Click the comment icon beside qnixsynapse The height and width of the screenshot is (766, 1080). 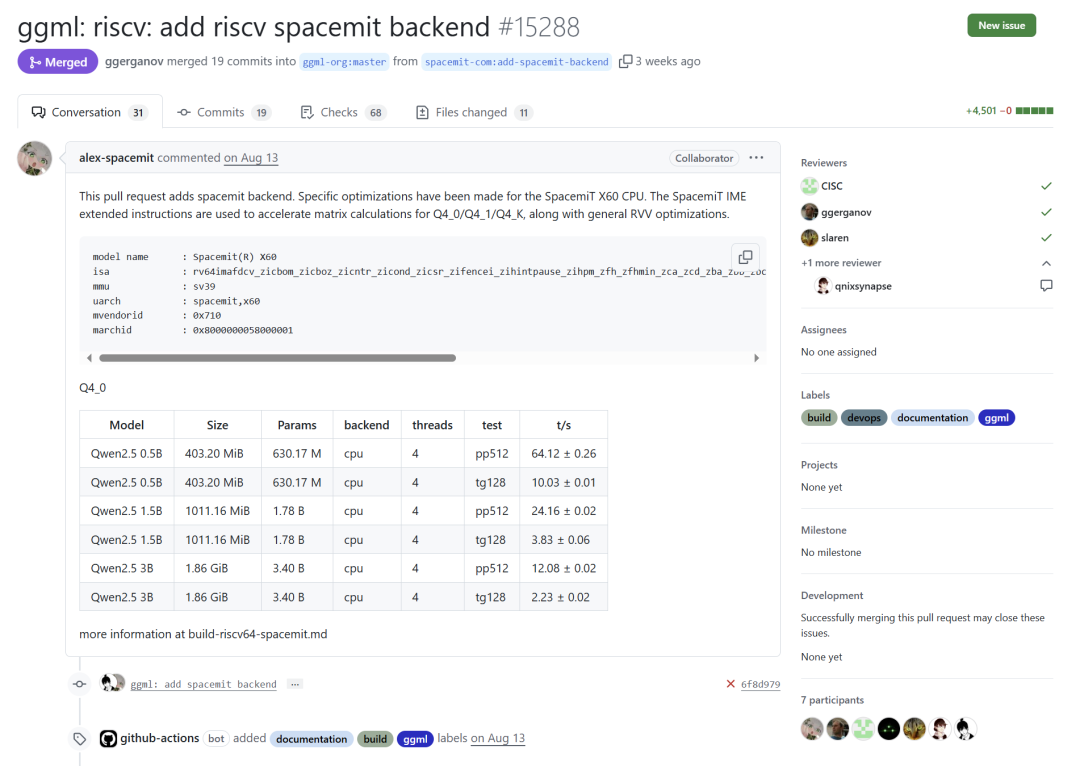tap(1046, 286)
